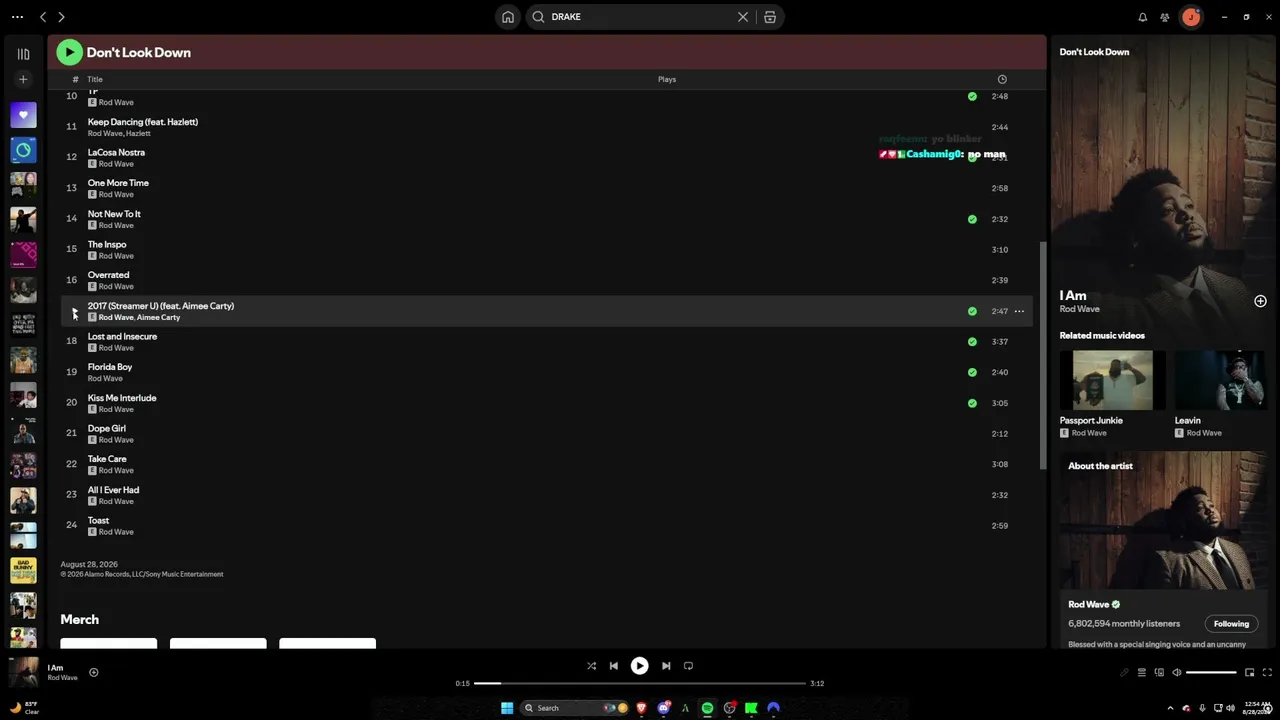Toggle saved checkmark on track 10
The height and width of the screenshot is (720, 1280).
point(972,97)
